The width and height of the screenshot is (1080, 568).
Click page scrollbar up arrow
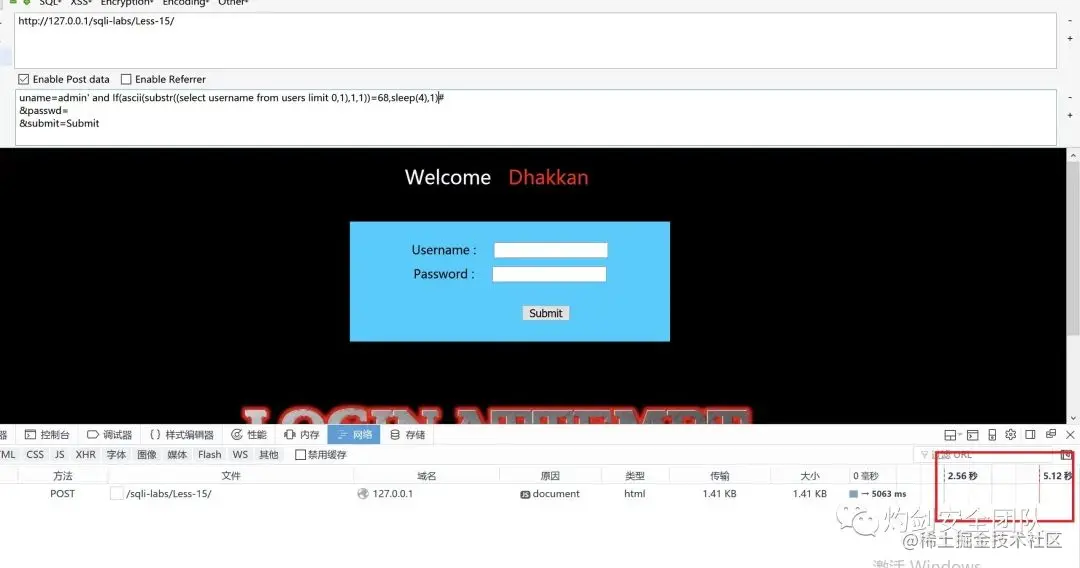click(x=1073, y=156)
